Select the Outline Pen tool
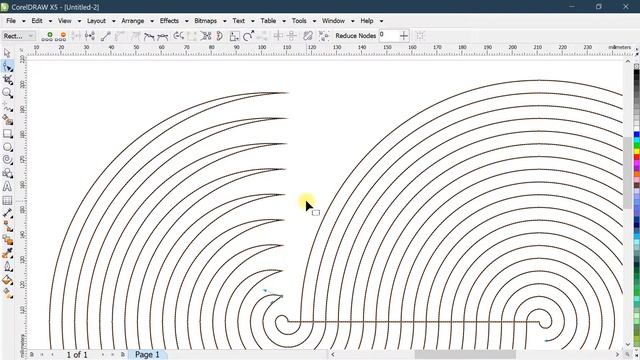Viewport: 640px width, 360px height. tap(7, 267)
